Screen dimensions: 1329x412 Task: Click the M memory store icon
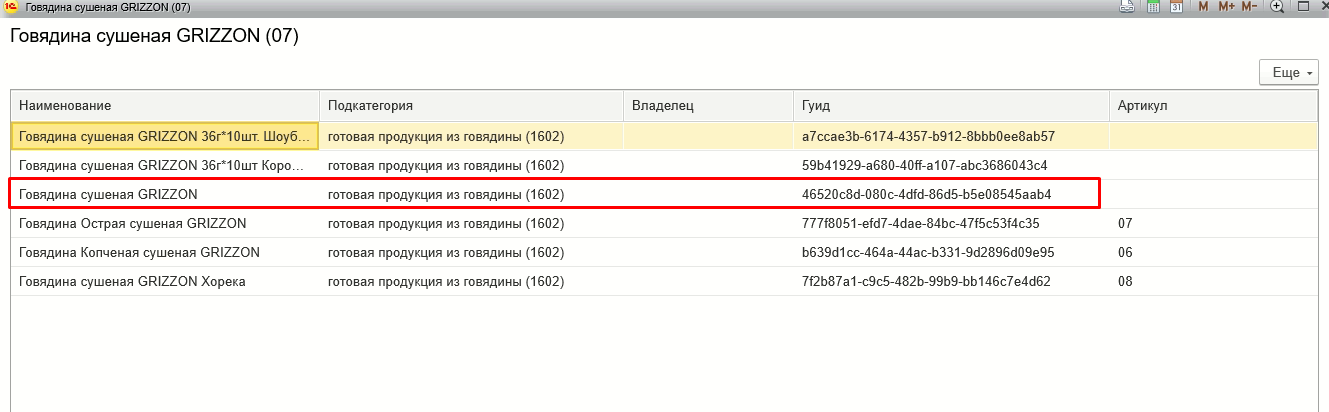pos(1203,7)
